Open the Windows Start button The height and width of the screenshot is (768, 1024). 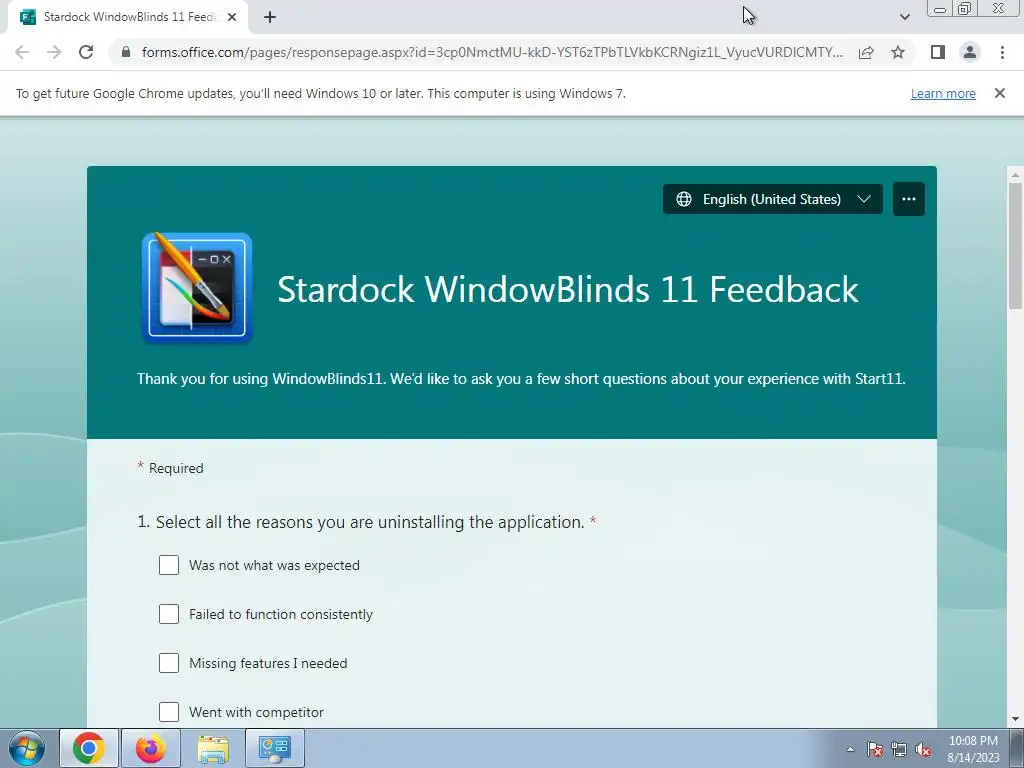tap(27, 748)
